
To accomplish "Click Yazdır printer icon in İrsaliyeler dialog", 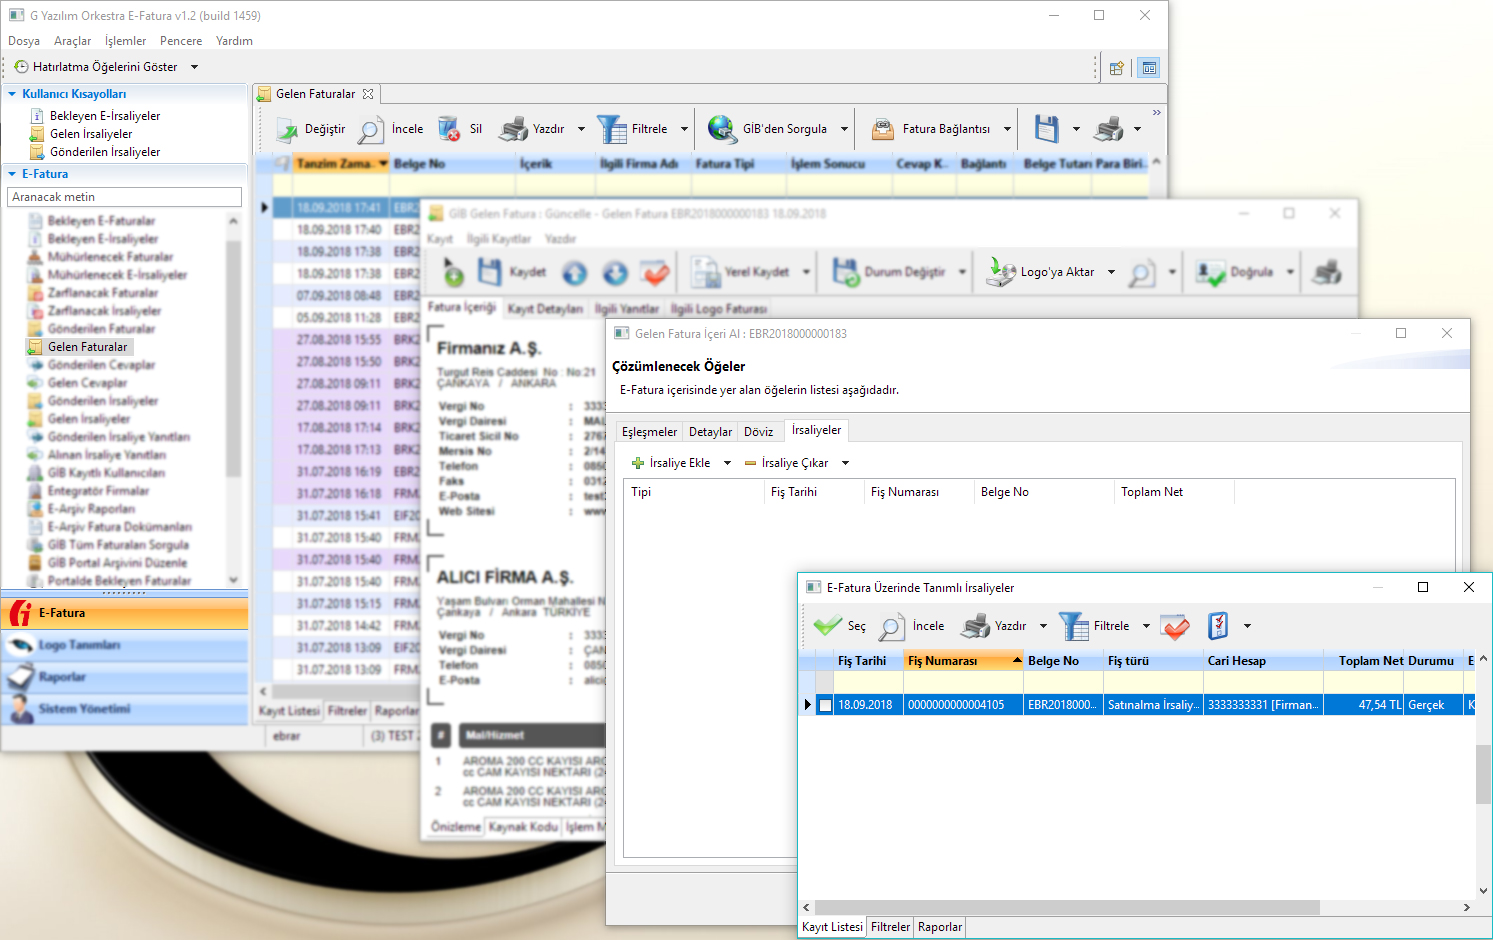I will click(x=975, y=627).
